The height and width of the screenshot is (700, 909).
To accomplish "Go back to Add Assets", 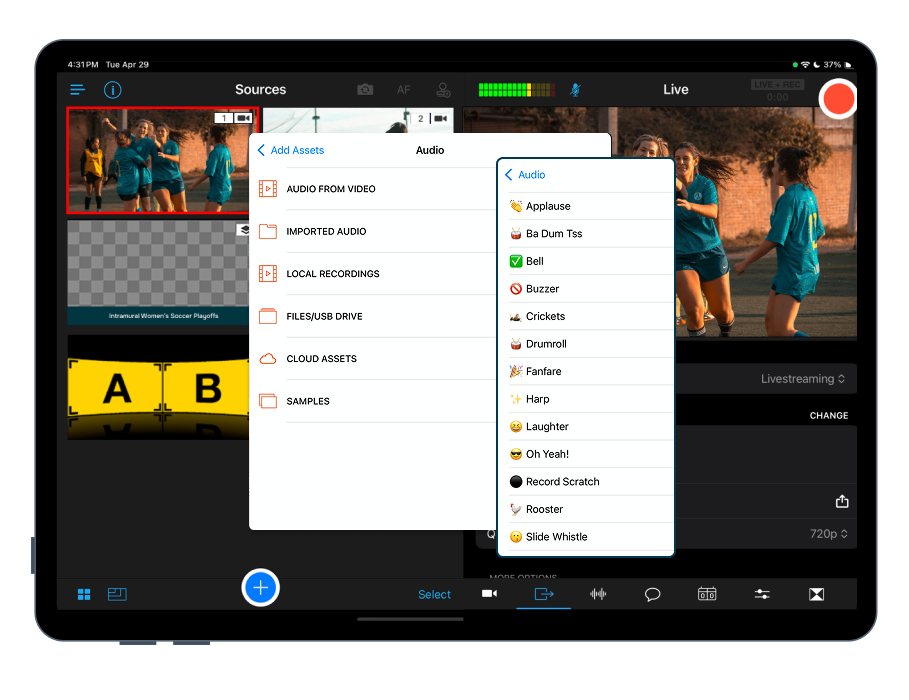I will click(x=290, y=150).
